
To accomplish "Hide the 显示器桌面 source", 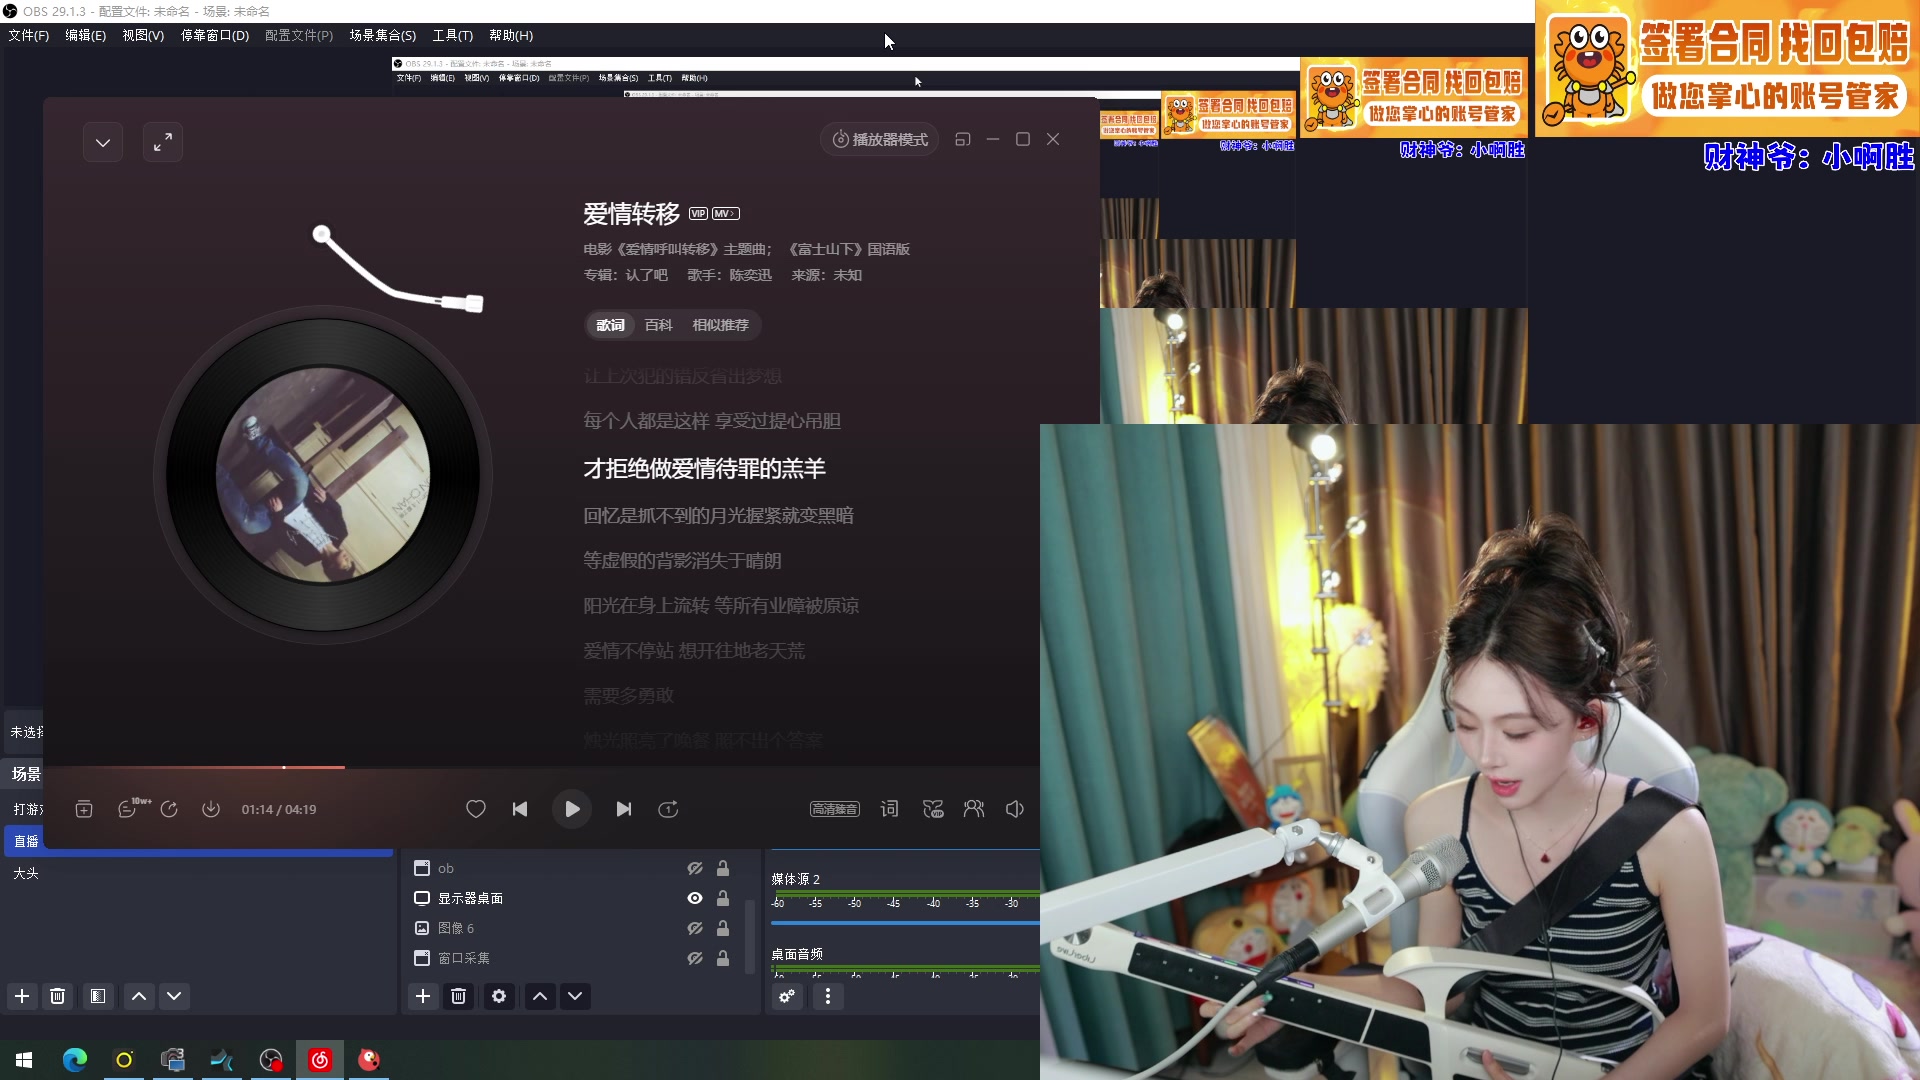I will pos(695,898).
